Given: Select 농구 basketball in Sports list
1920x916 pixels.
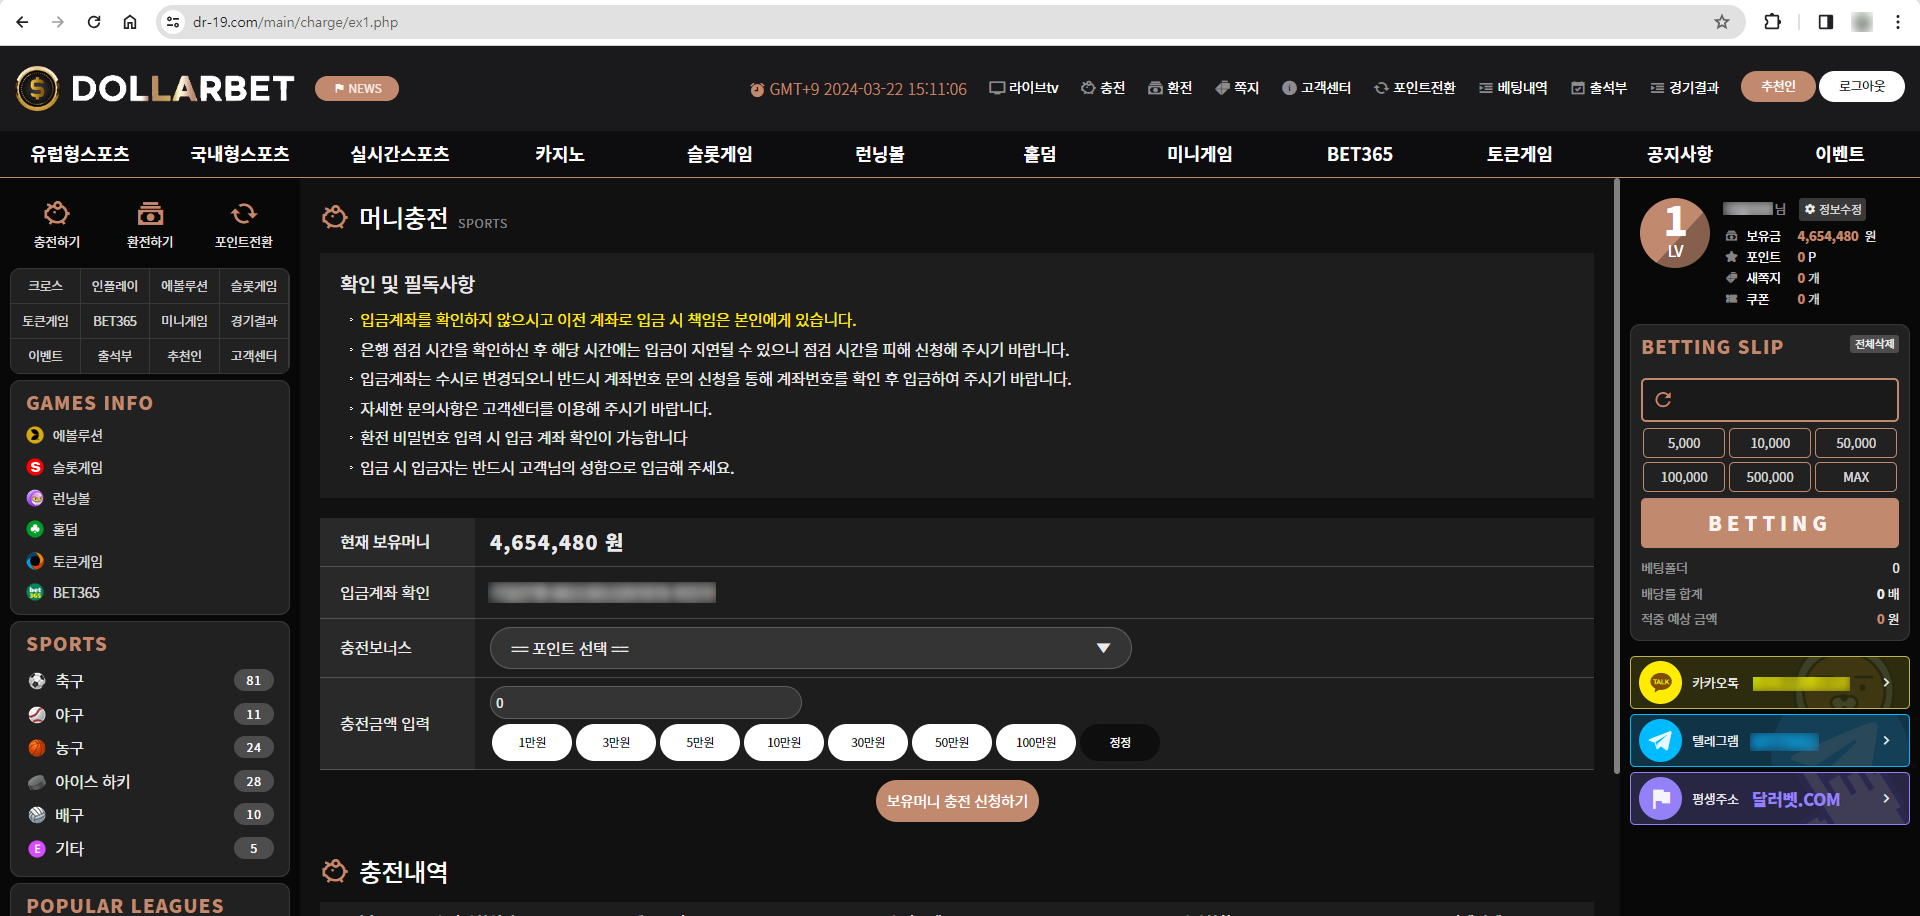Looking at the screenshot, I should click(x=150, y=748).
